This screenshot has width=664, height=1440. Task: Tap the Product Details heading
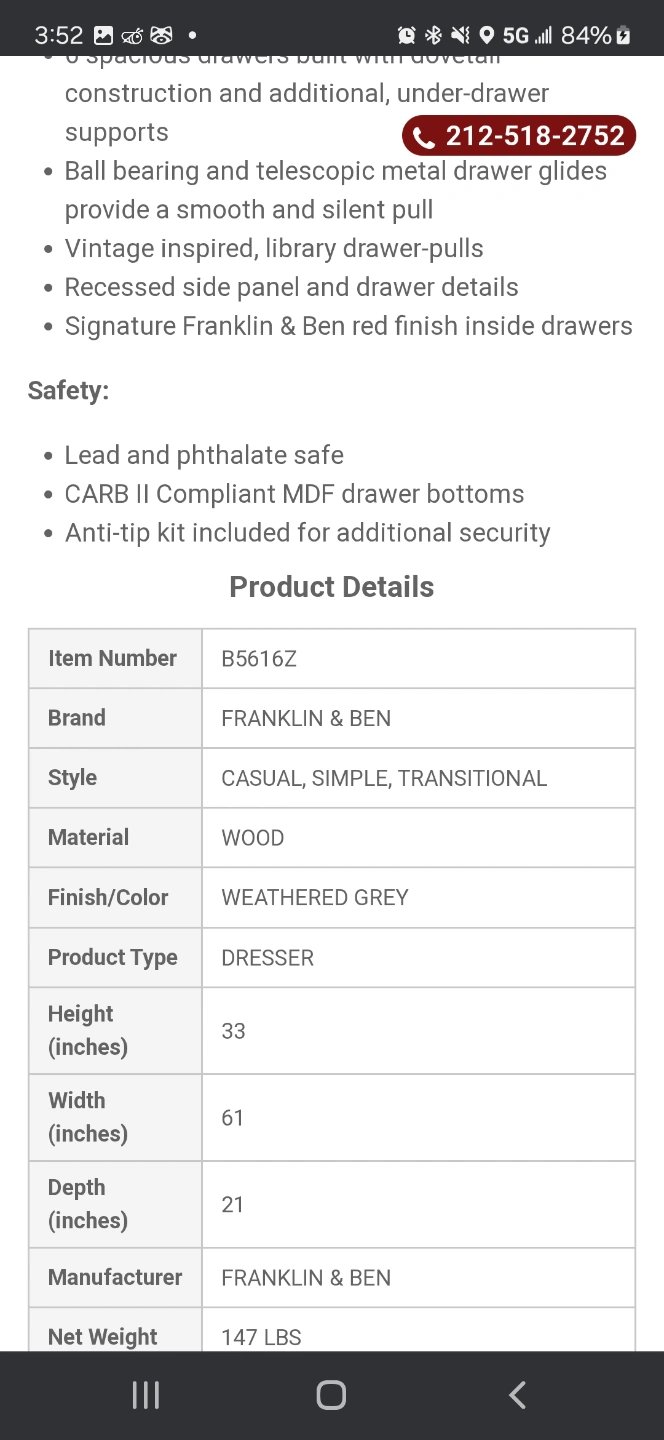click(332, 587)
